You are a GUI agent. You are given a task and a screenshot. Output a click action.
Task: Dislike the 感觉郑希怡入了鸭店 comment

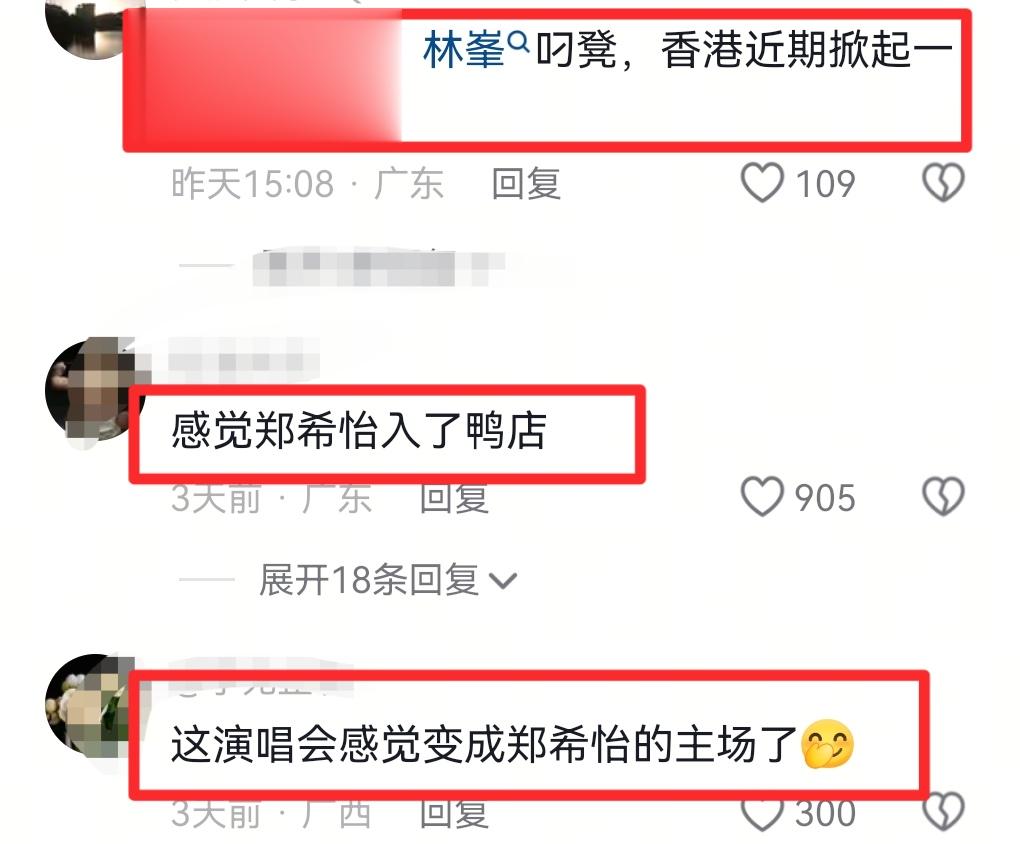pos(943,497)
